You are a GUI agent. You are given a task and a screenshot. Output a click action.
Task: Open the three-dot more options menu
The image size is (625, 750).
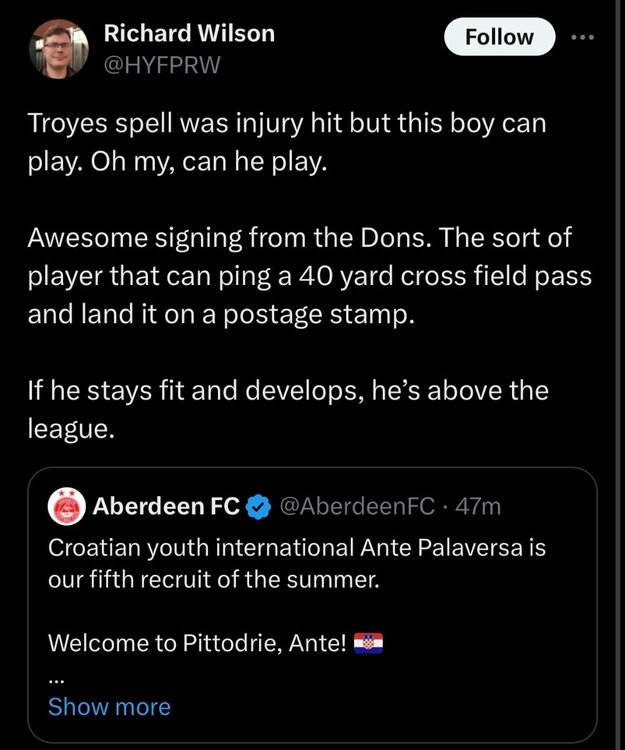(x=581, y=38)
